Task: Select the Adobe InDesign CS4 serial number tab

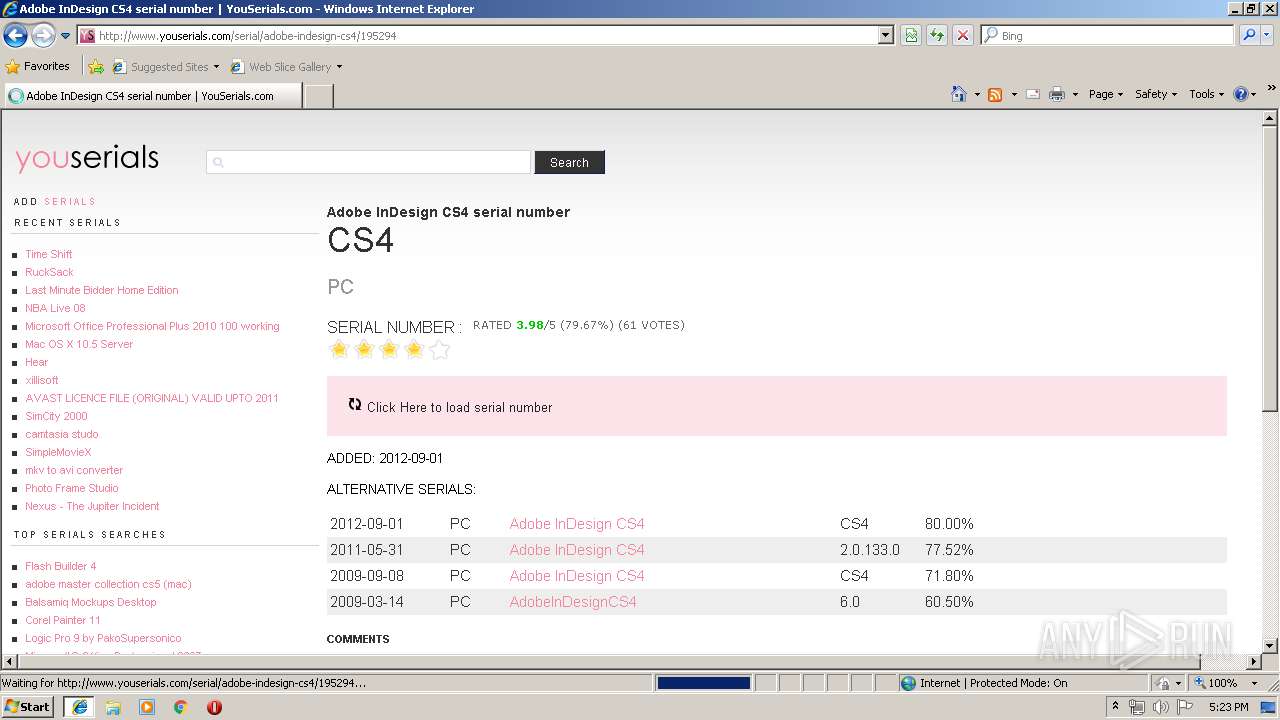Action: pos(152,96)
